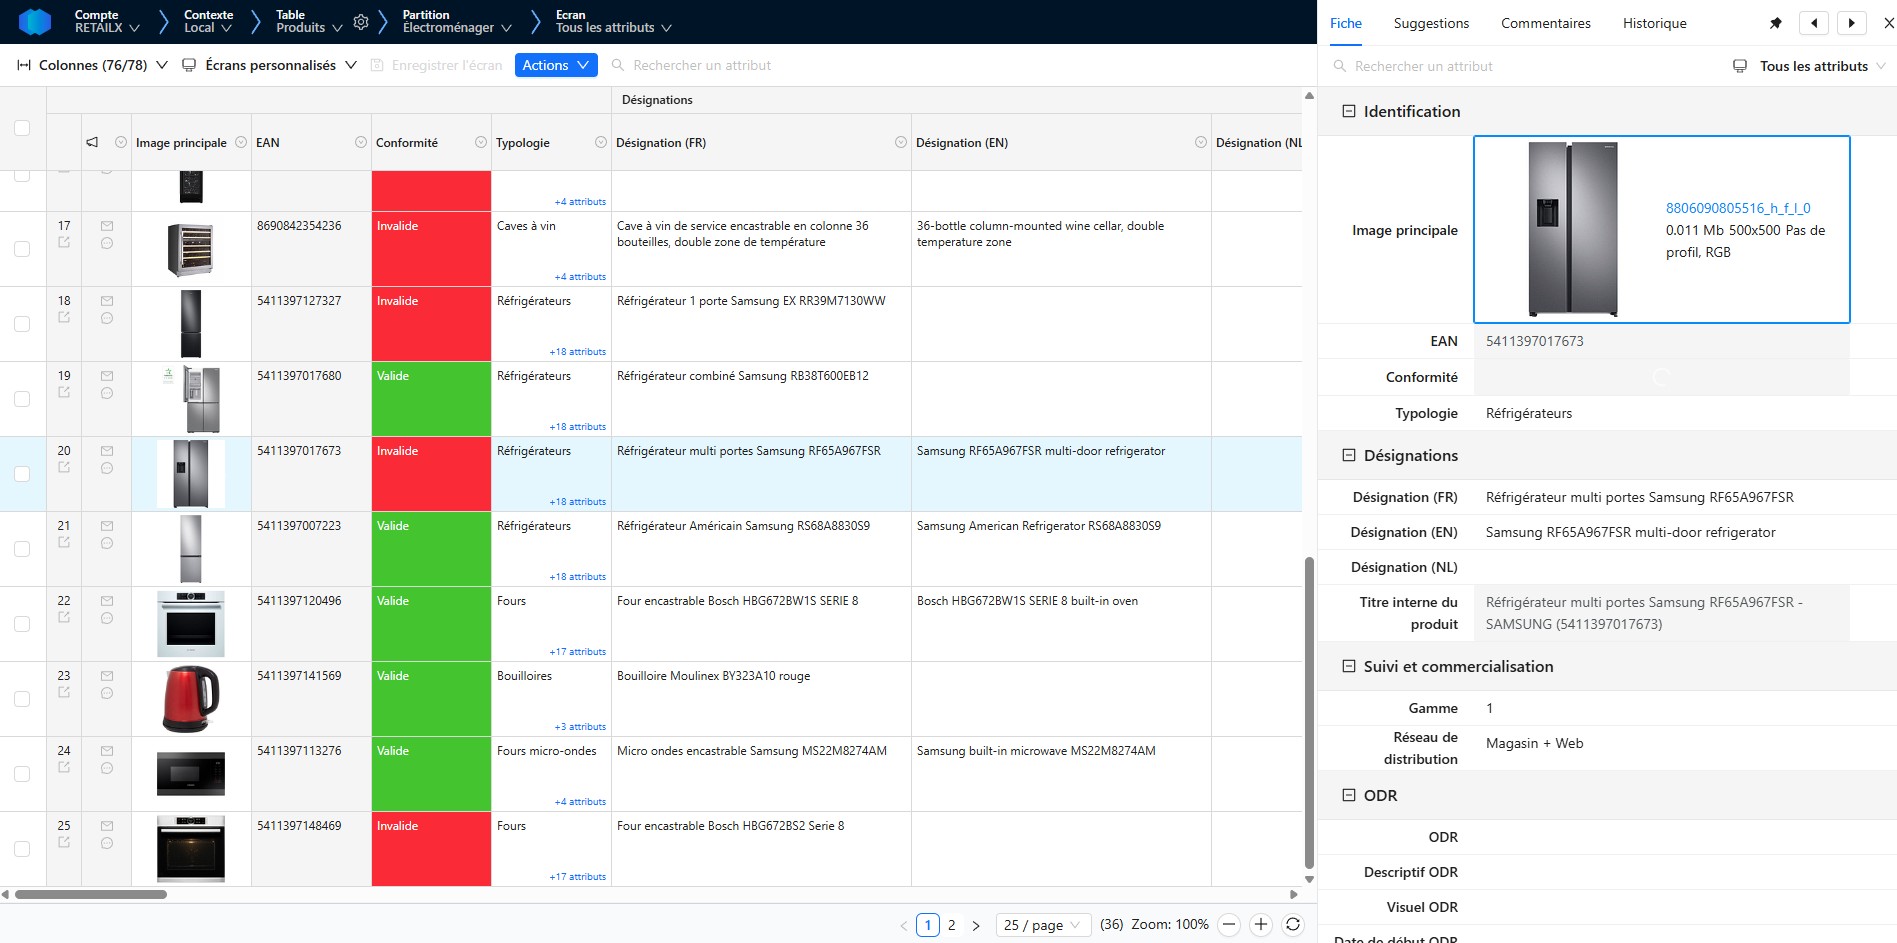Open record link icon in row 21

click(64, 542)
